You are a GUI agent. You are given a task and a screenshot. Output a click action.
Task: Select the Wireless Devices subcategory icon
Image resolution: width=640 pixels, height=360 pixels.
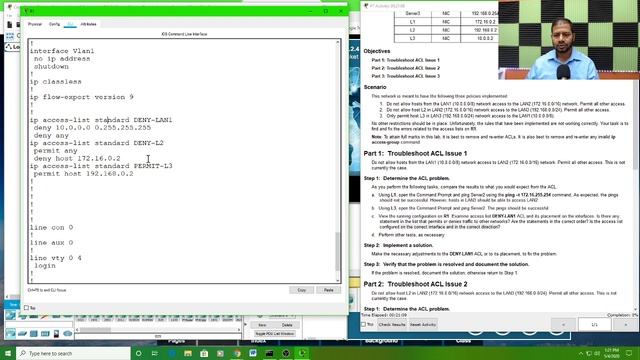pyautogui.click(x=45, y=333)
